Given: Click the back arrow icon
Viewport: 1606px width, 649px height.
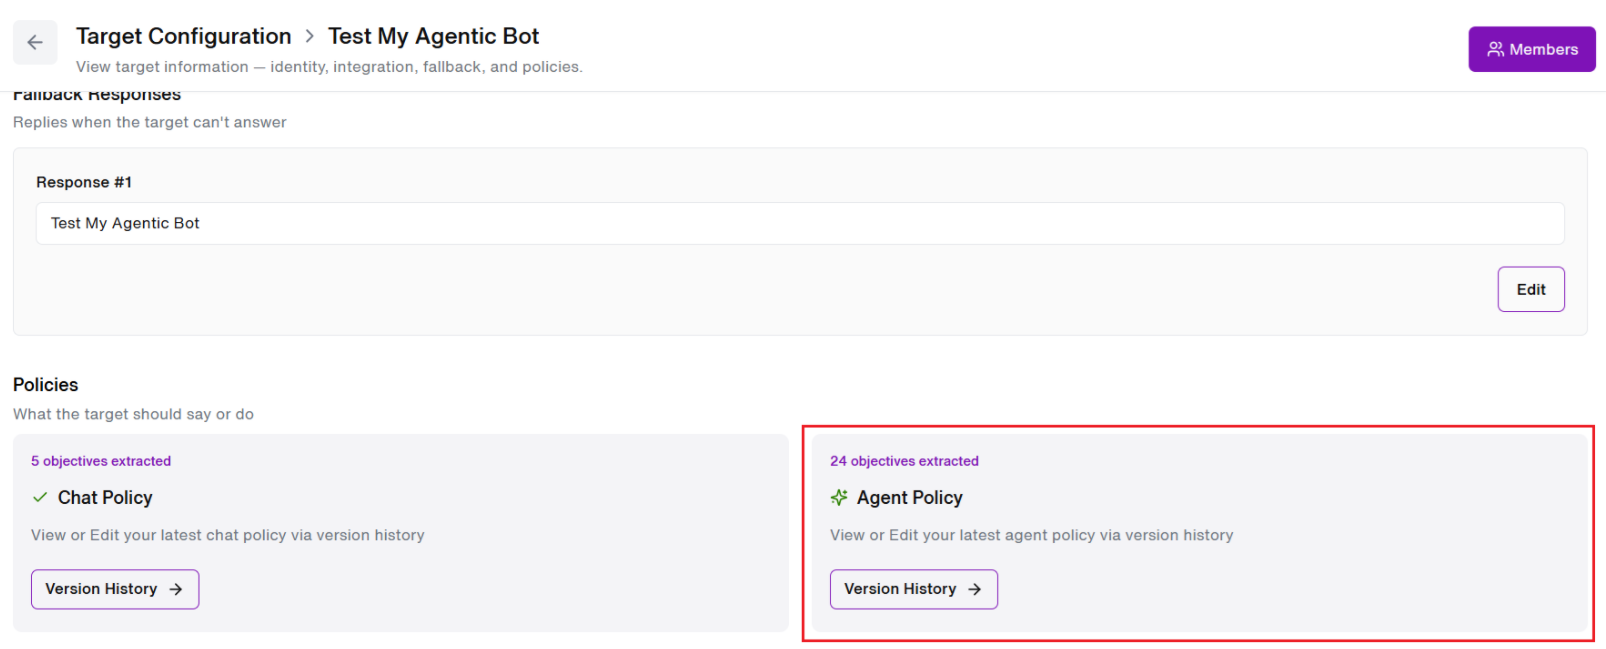Looking at the screenshot, I should [35, 42].
